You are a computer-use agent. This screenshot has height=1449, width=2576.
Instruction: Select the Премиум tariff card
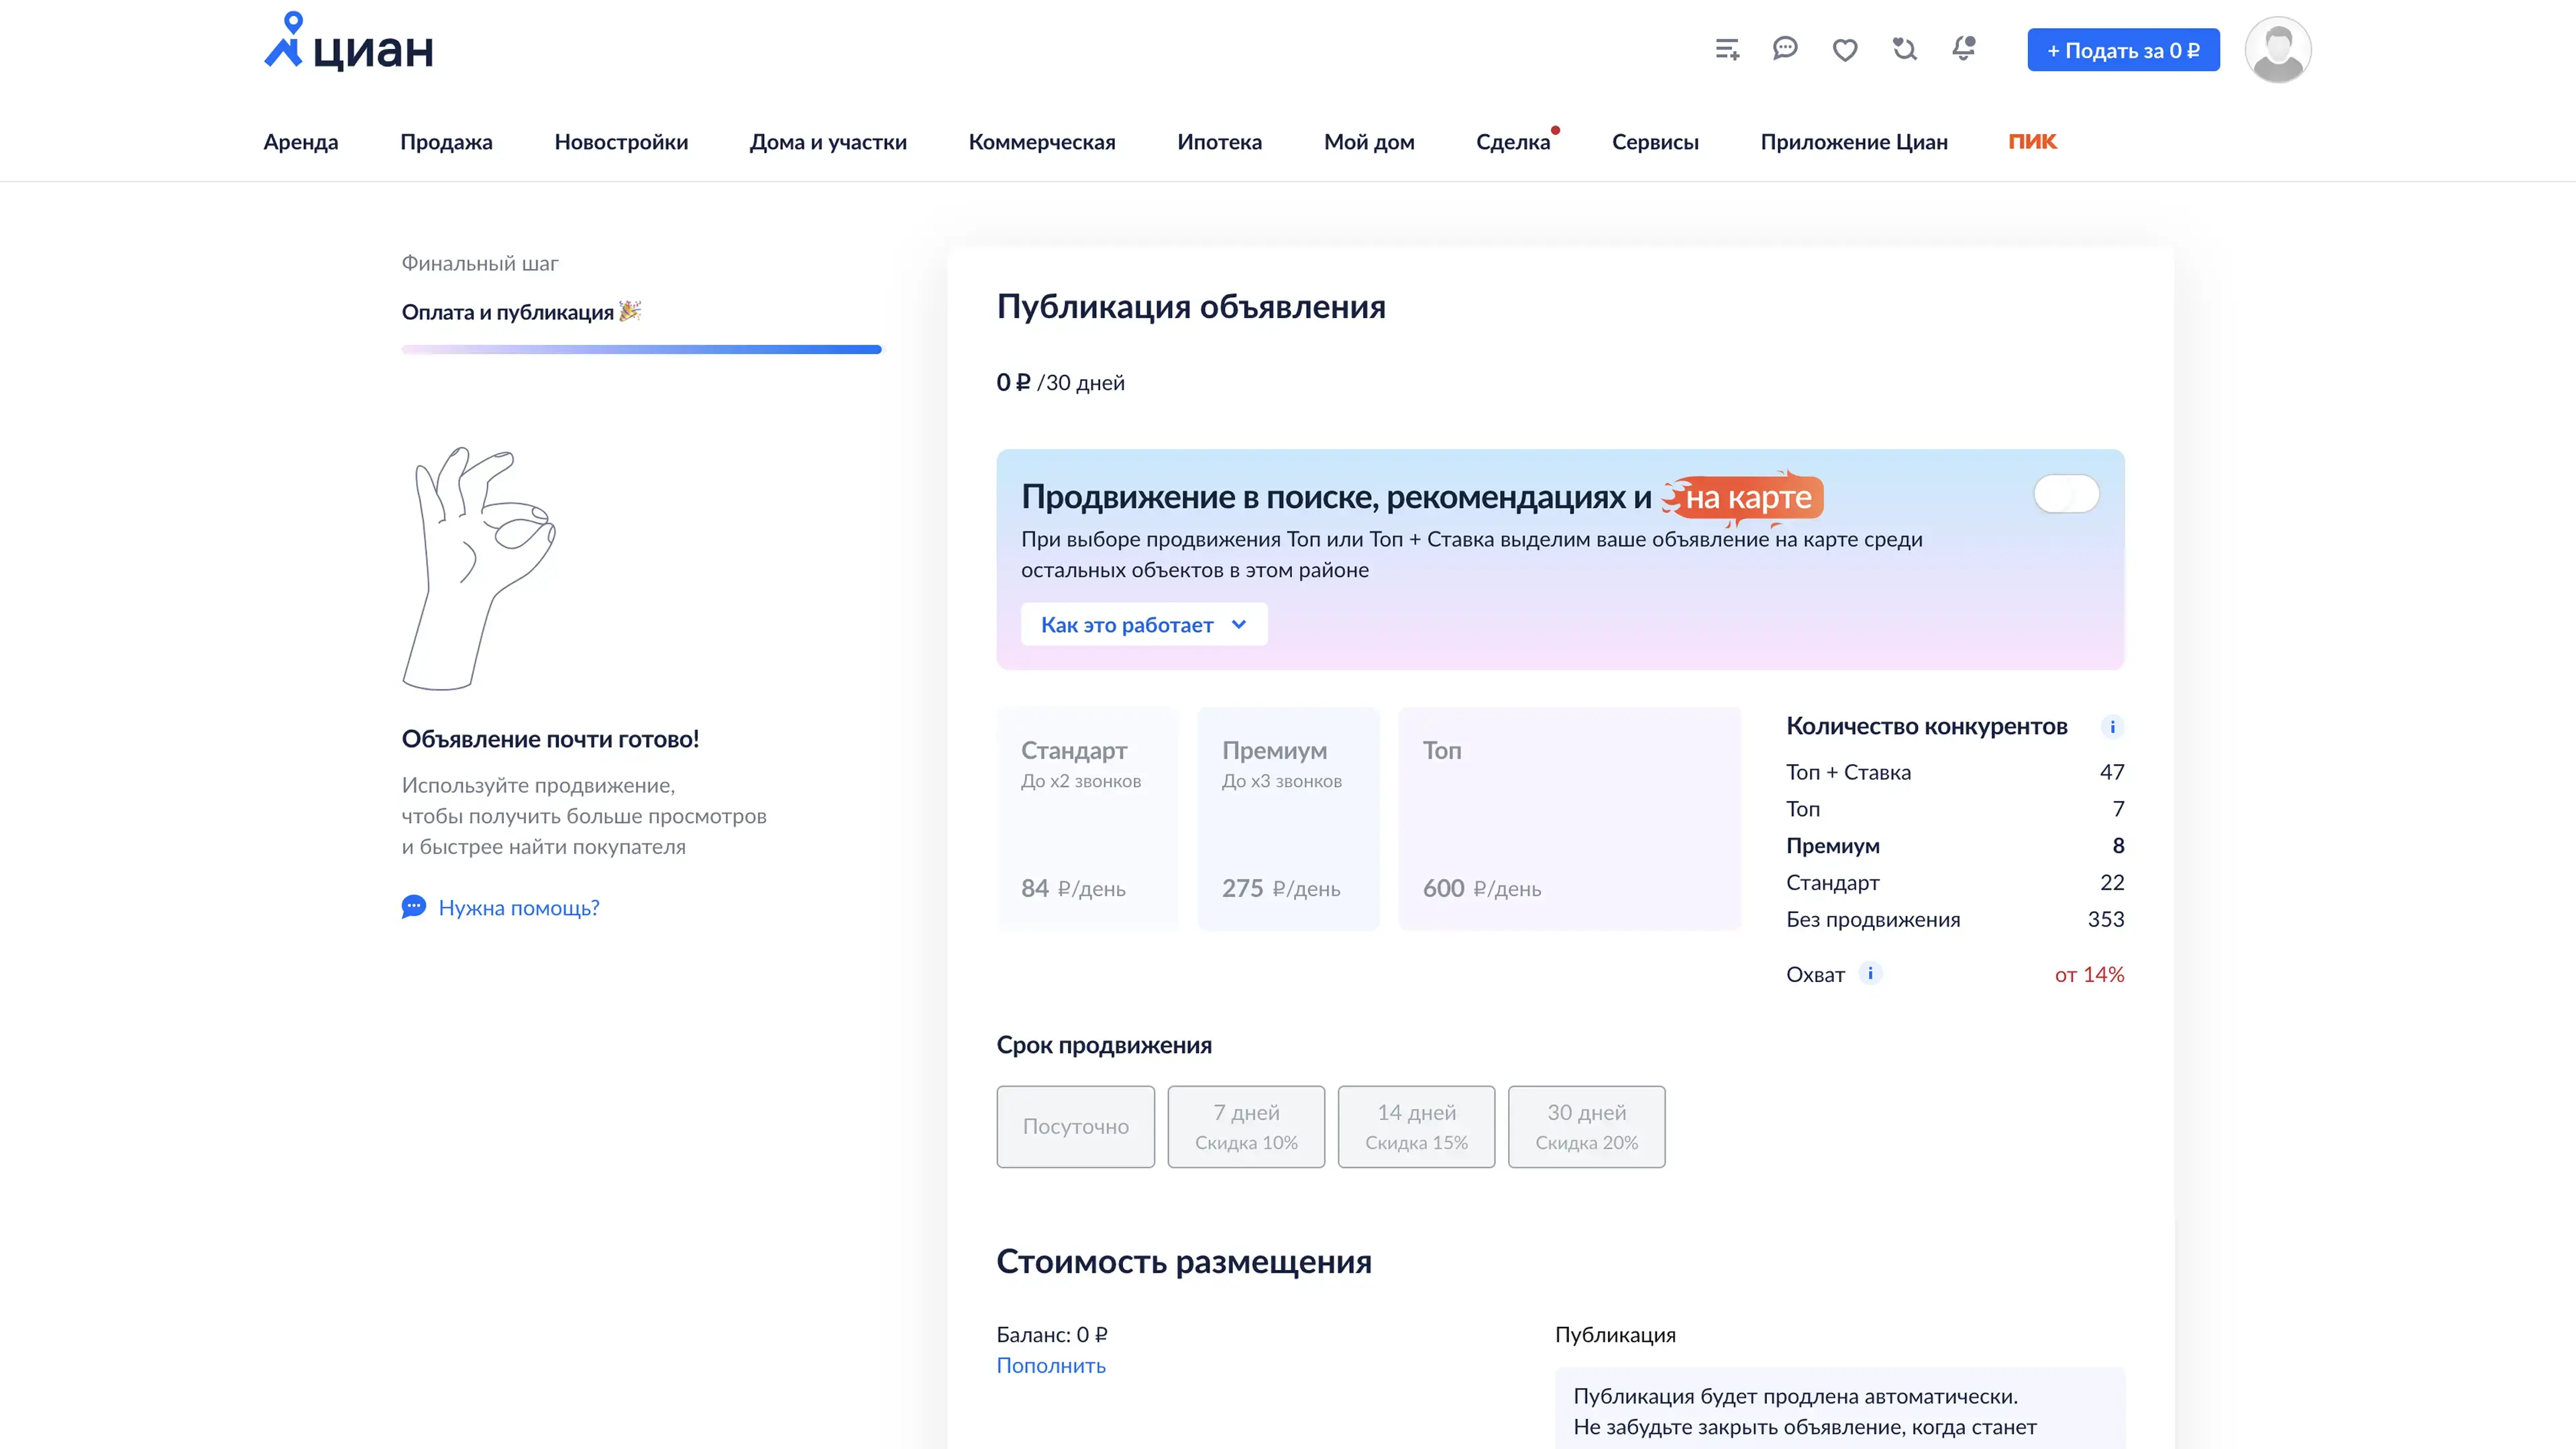click(x=1288, y=818)
